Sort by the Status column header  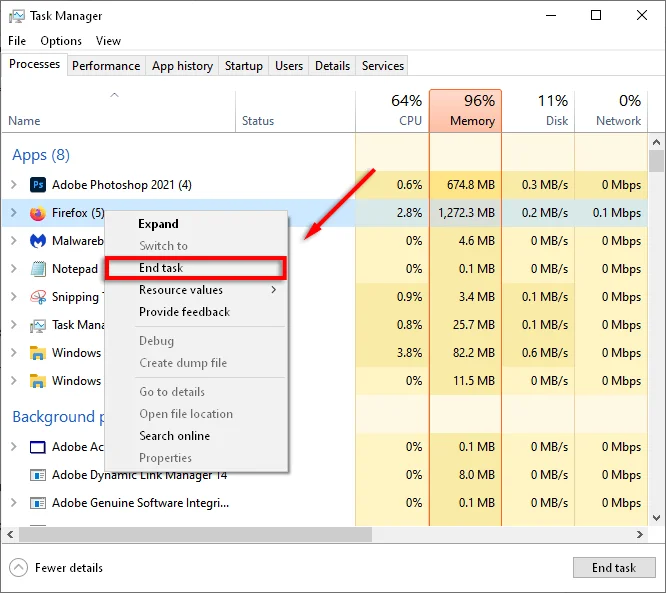[296, 110]
